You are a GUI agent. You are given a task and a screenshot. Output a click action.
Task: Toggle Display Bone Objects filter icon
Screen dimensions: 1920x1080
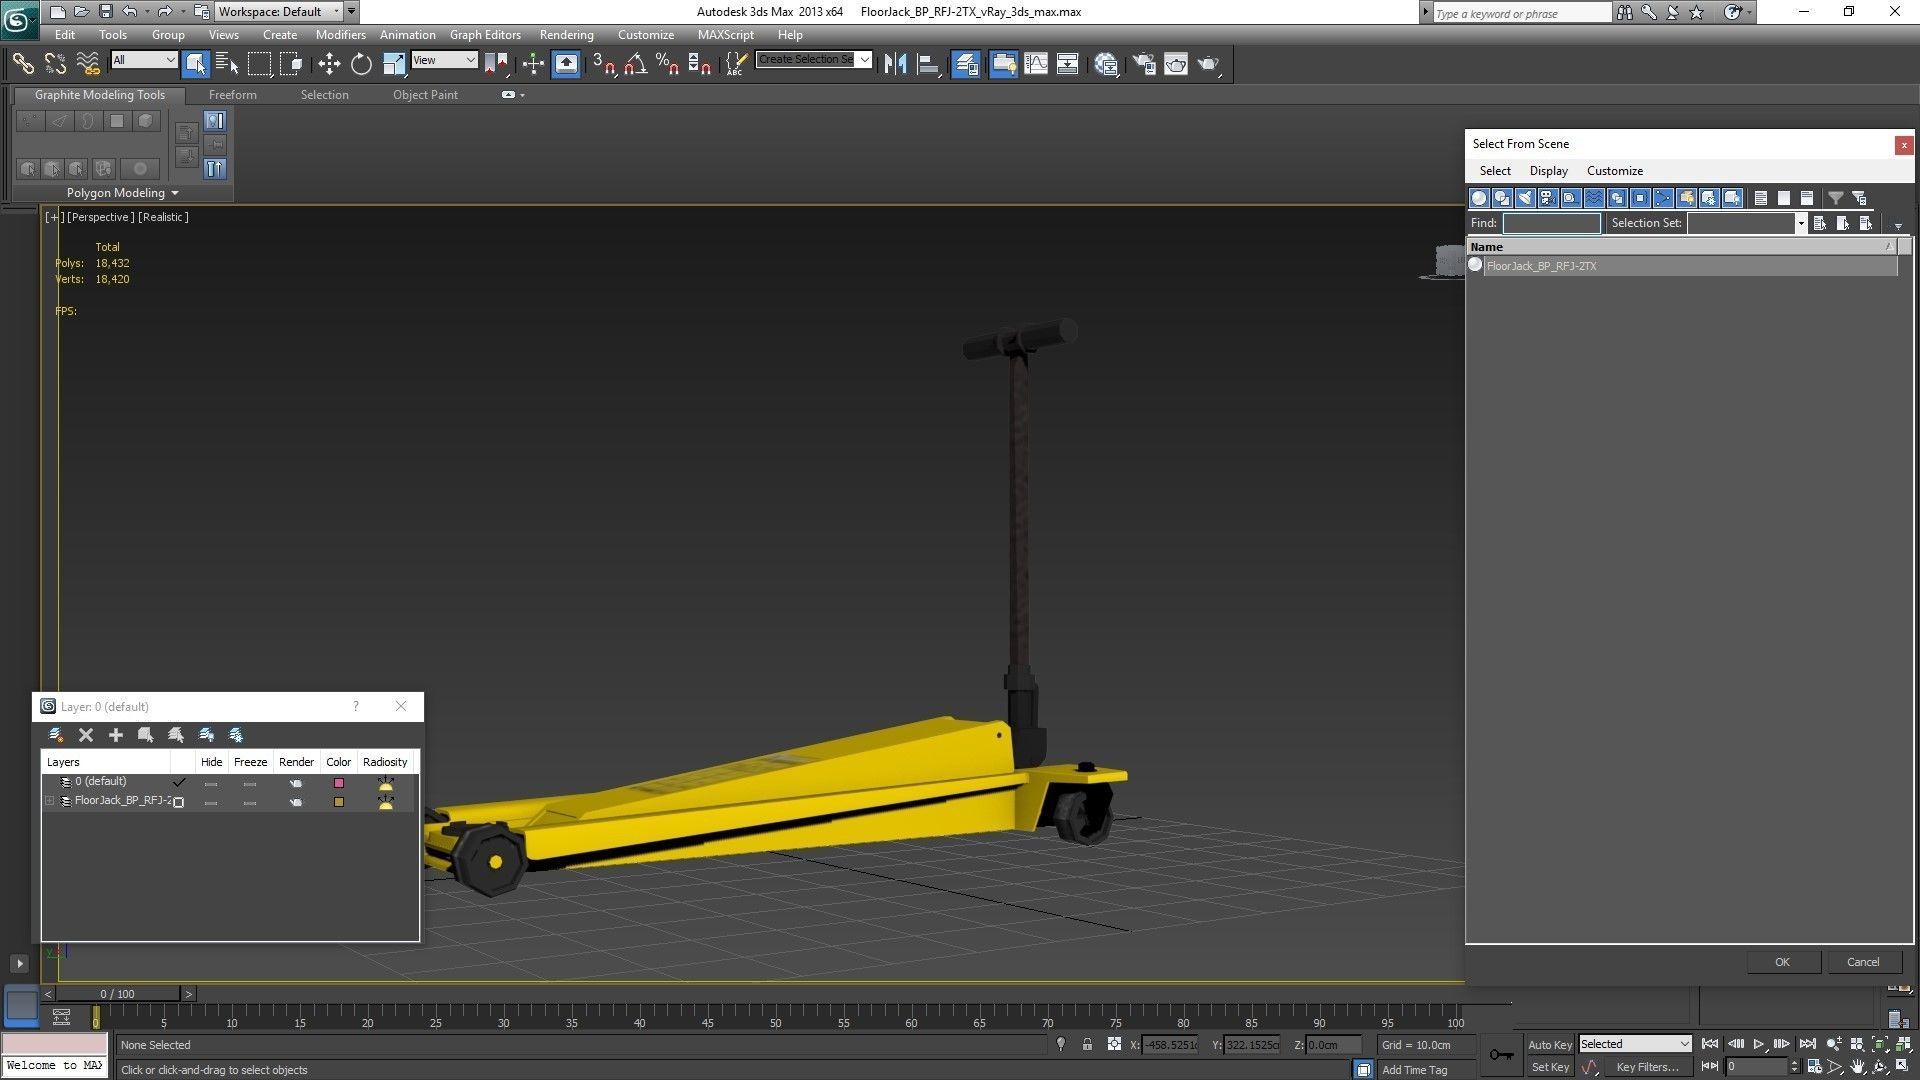(x=1663, y=198)
